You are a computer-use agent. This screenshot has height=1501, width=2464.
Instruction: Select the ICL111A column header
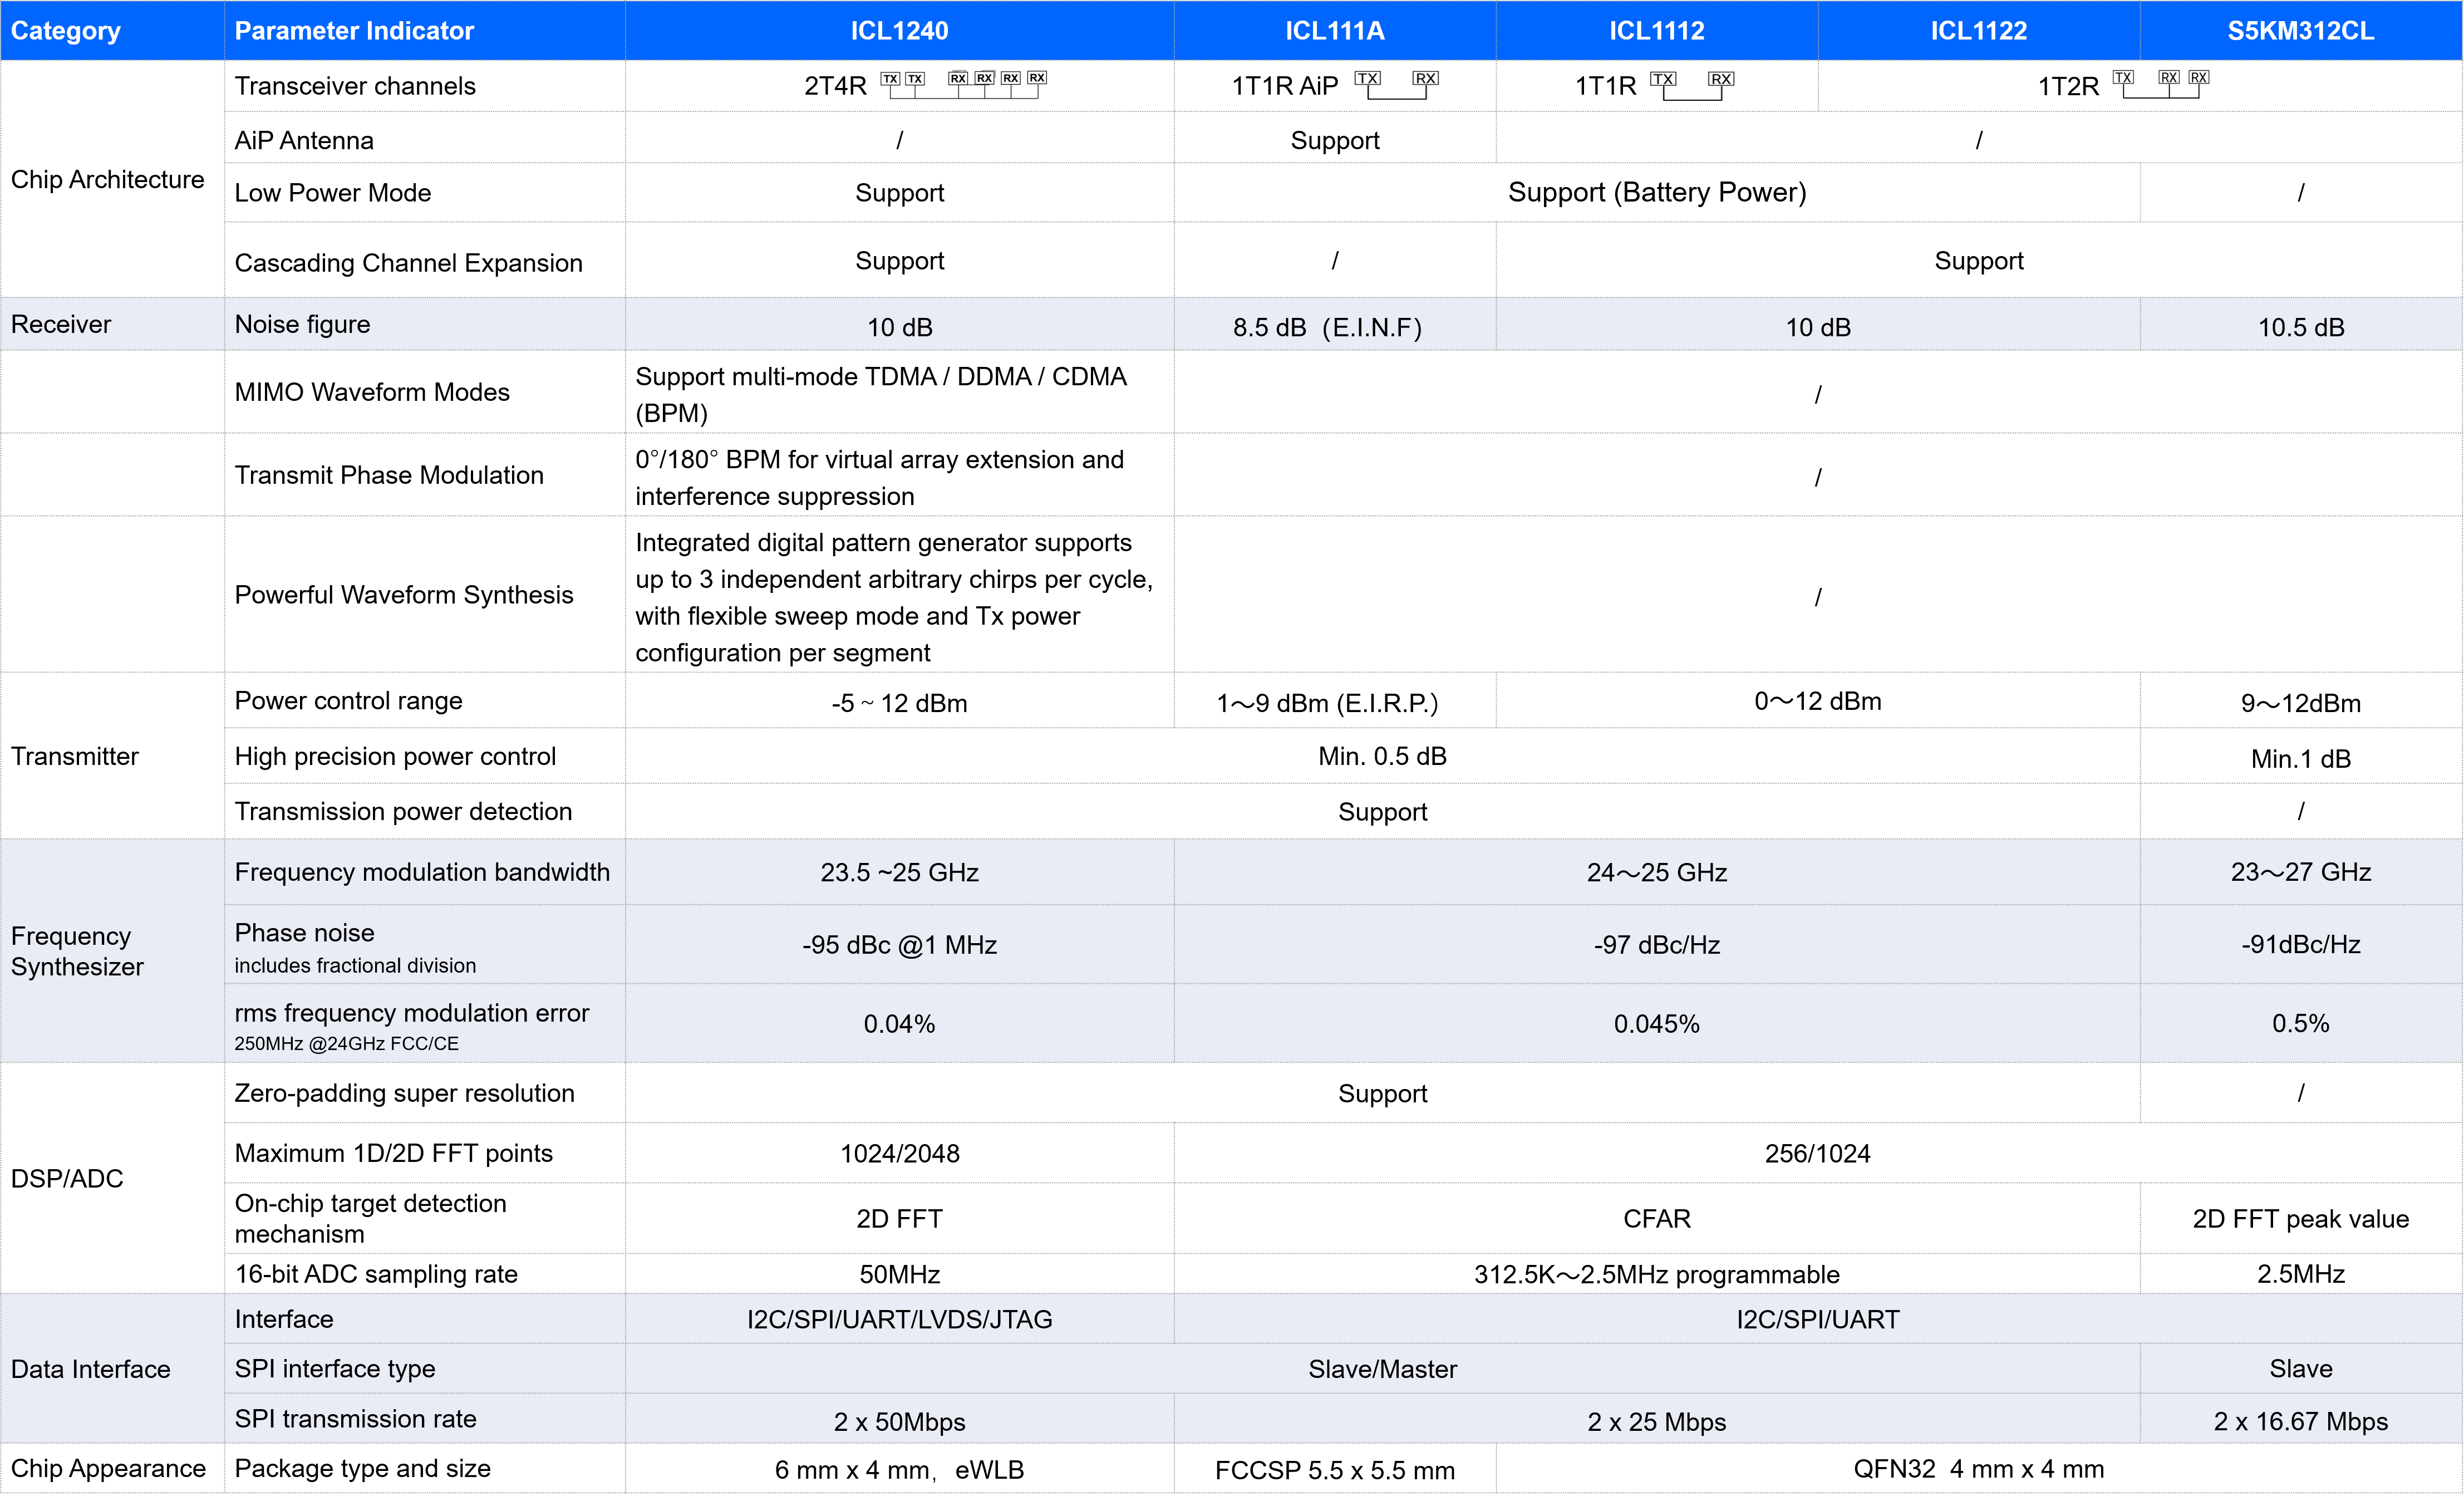point(1334,30)
